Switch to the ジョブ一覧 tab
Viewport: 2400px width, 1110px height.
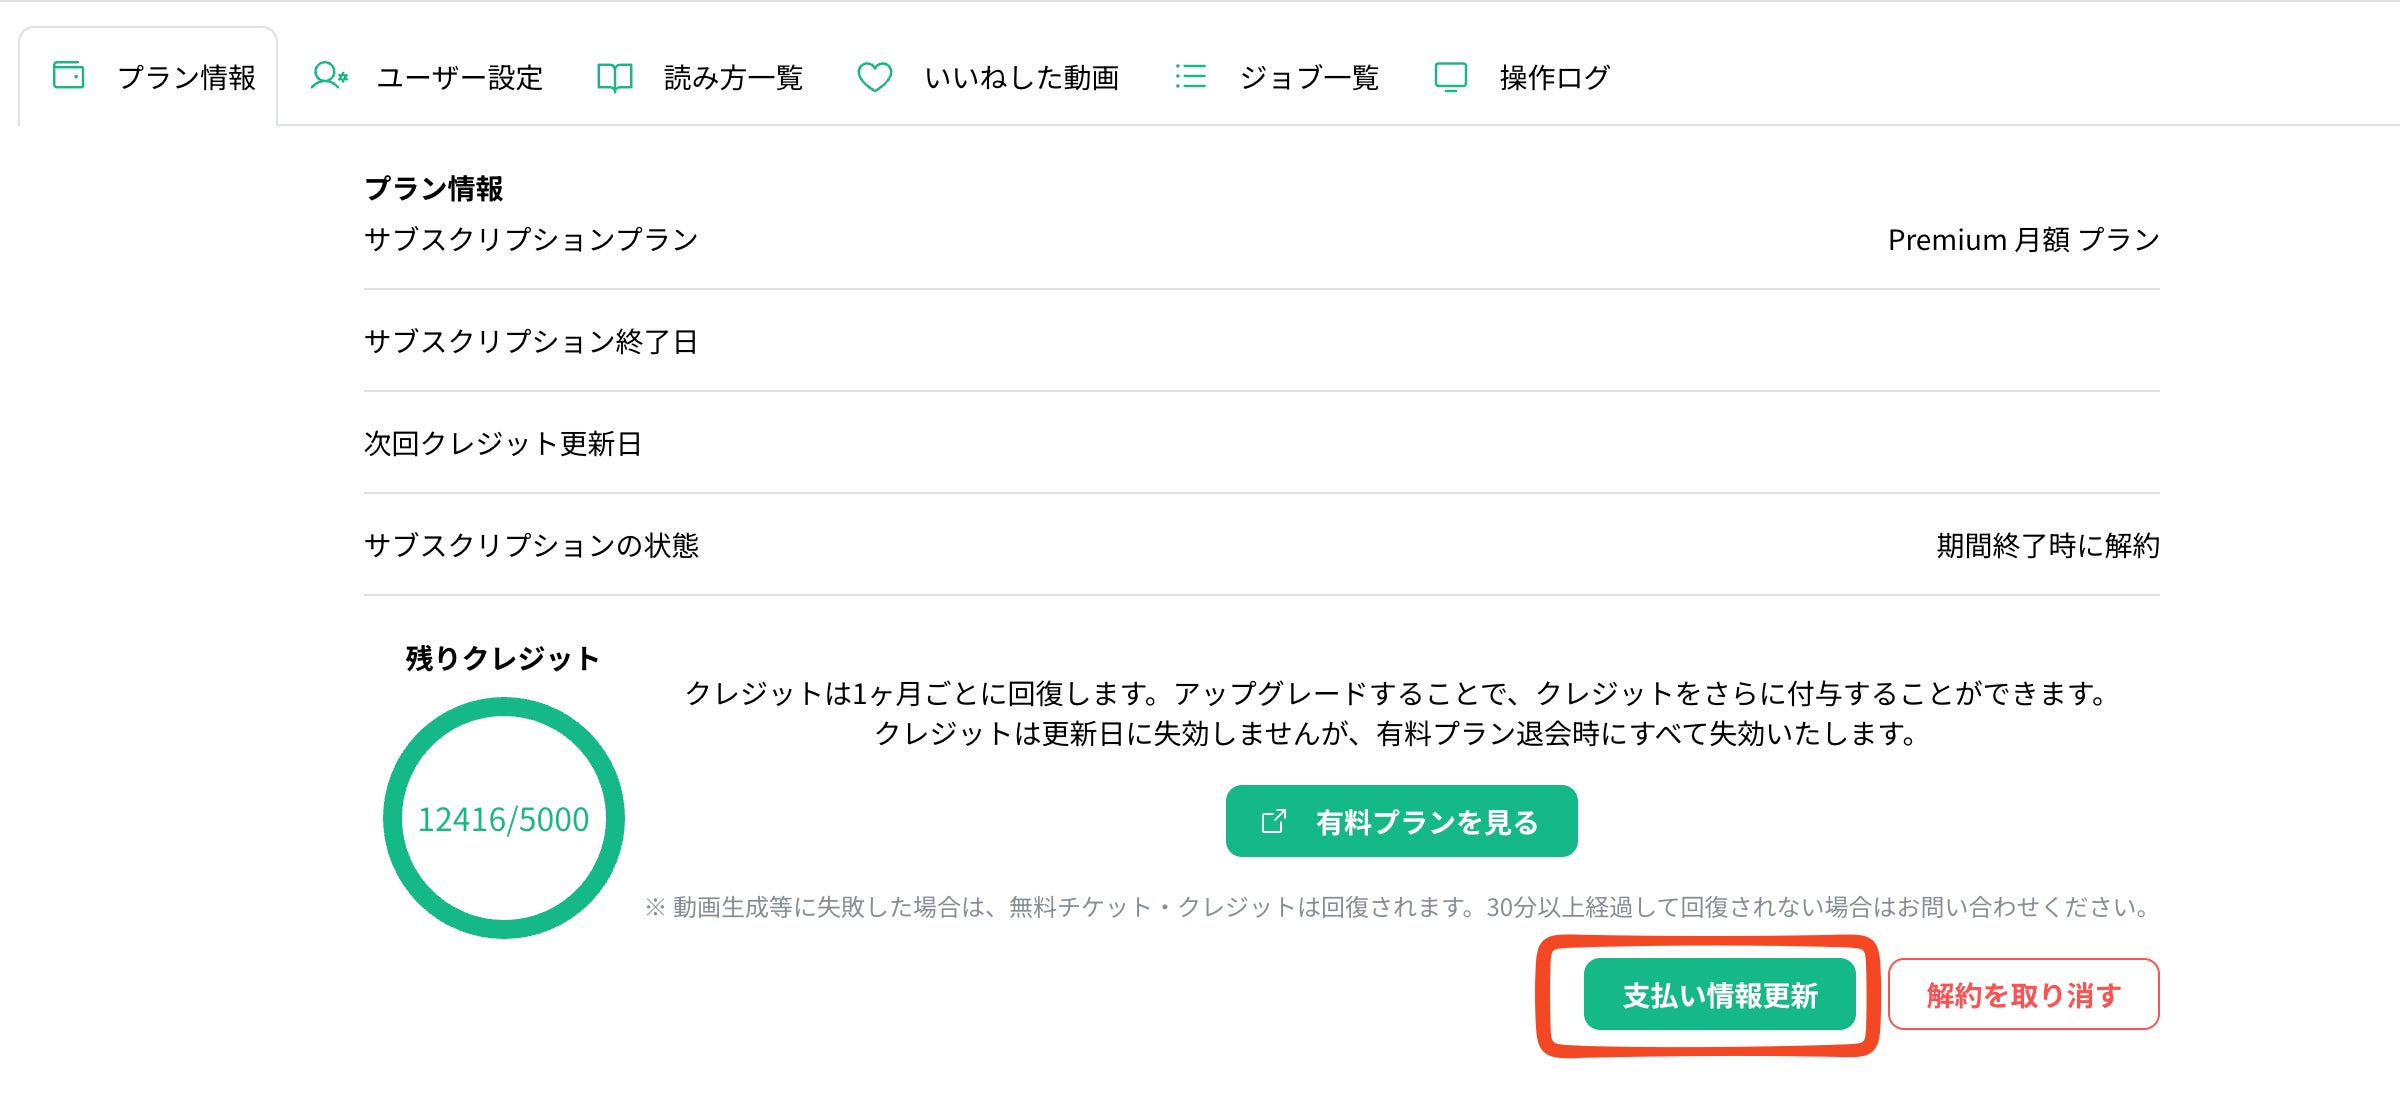(x=1311, y=76)
